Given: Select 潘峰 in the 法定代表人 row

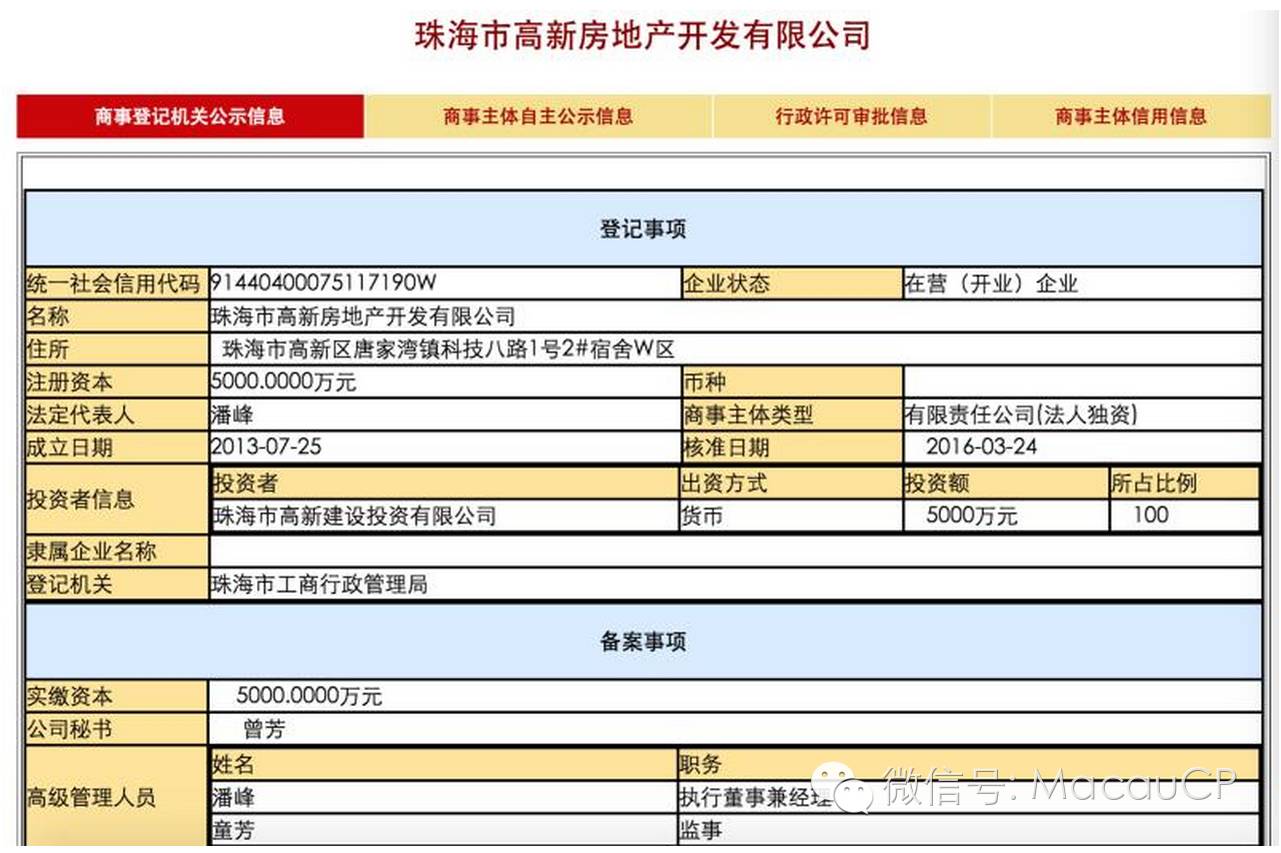Looking at the screenshot, I should (x=233, y=415).
